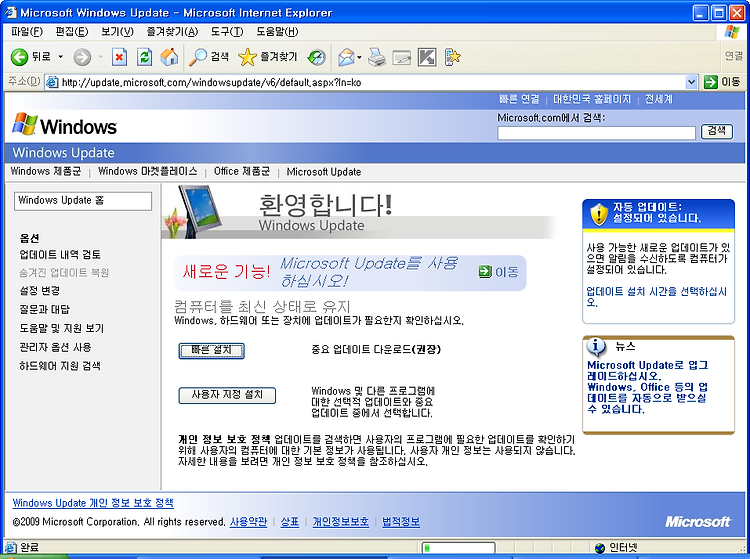Open Windows Update 개인 정보 보호 정책 footer link
This screenshot has width=750, height=559.
pyautogui.click(x=93, y=503)
